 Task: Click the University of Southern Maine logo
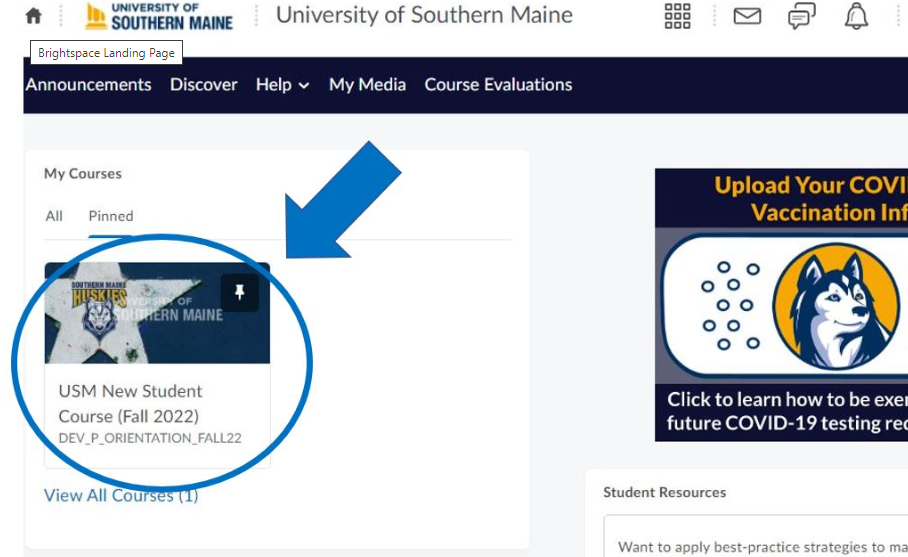pyautogui.click(x=160, y=16)
